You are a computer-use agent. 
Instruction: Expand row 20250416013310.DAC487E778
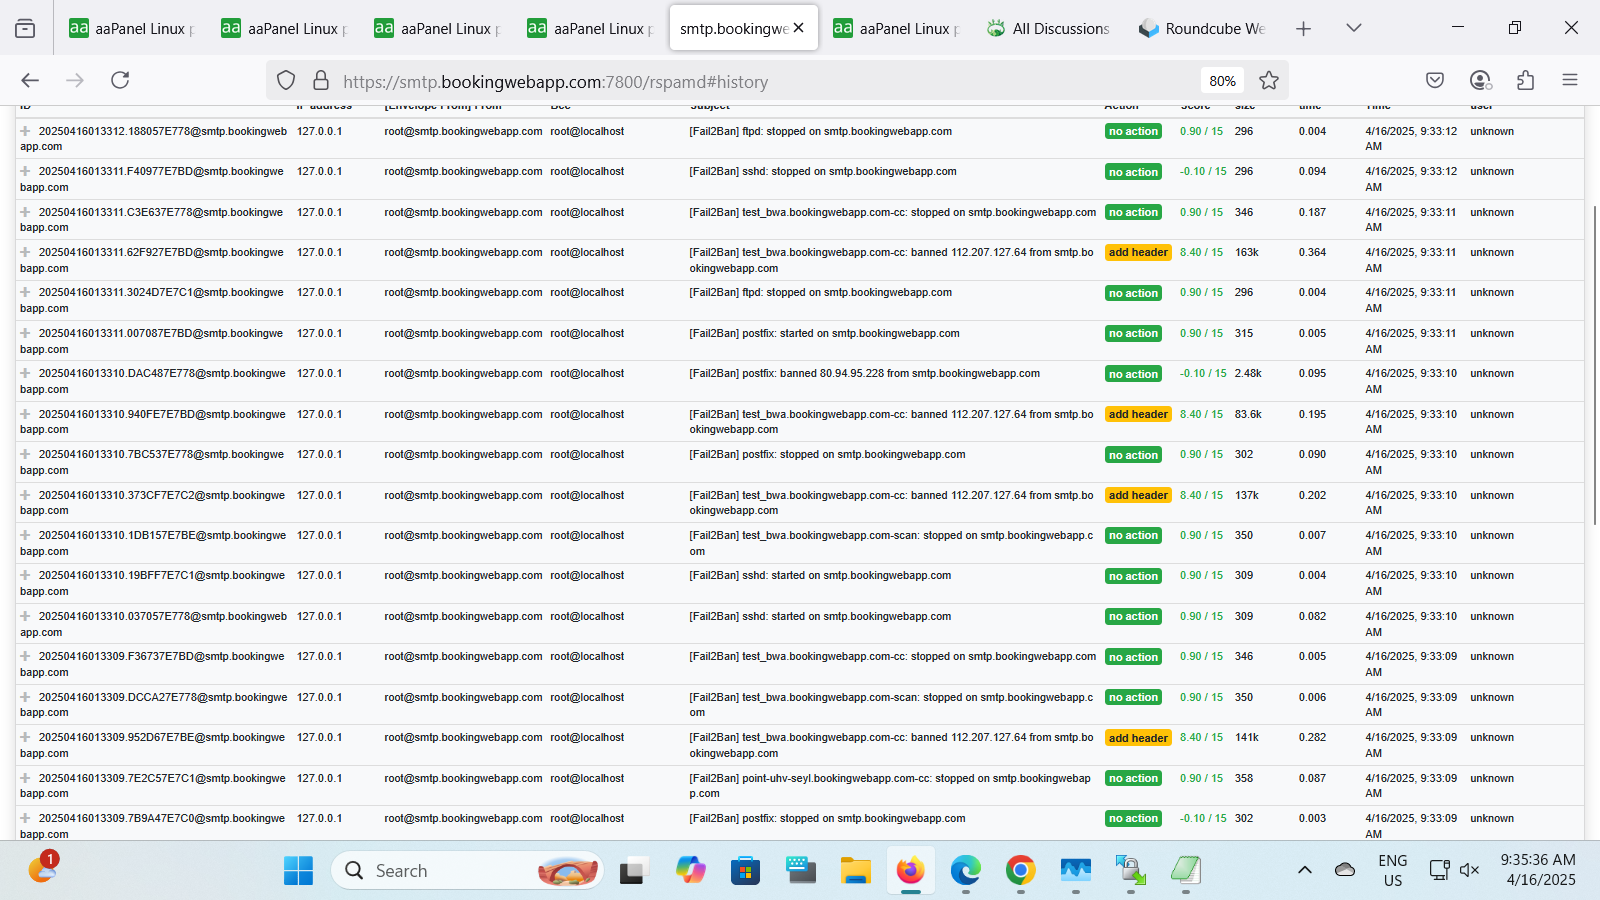(25, 373)
